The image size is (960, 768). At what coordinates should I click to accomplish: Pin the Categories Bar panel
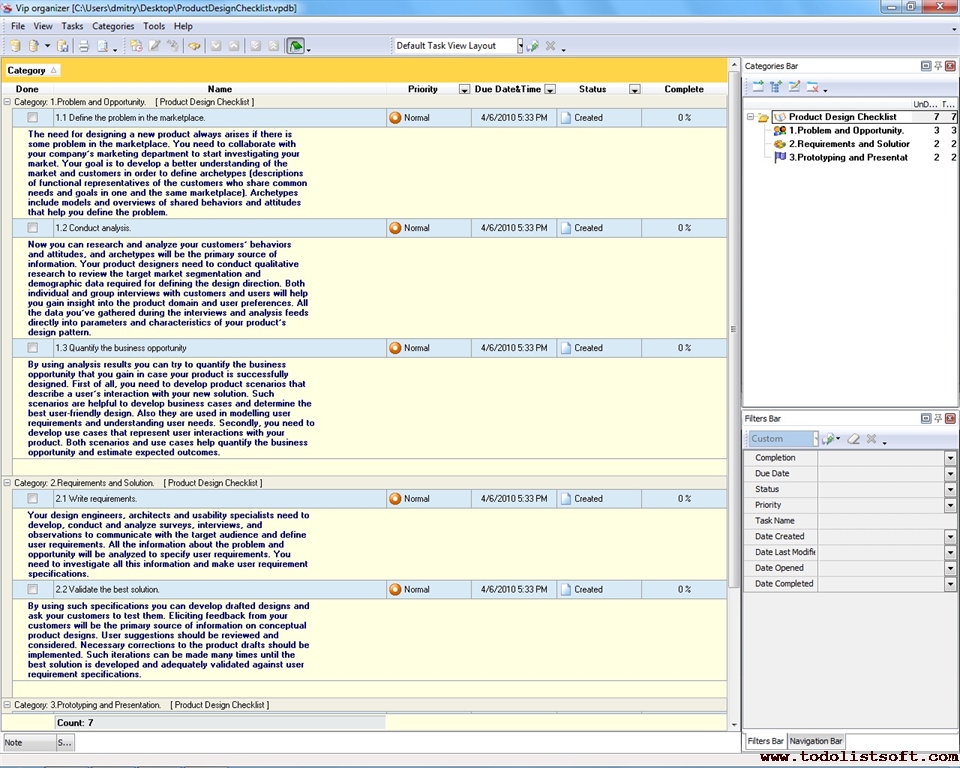coord(938,66)
